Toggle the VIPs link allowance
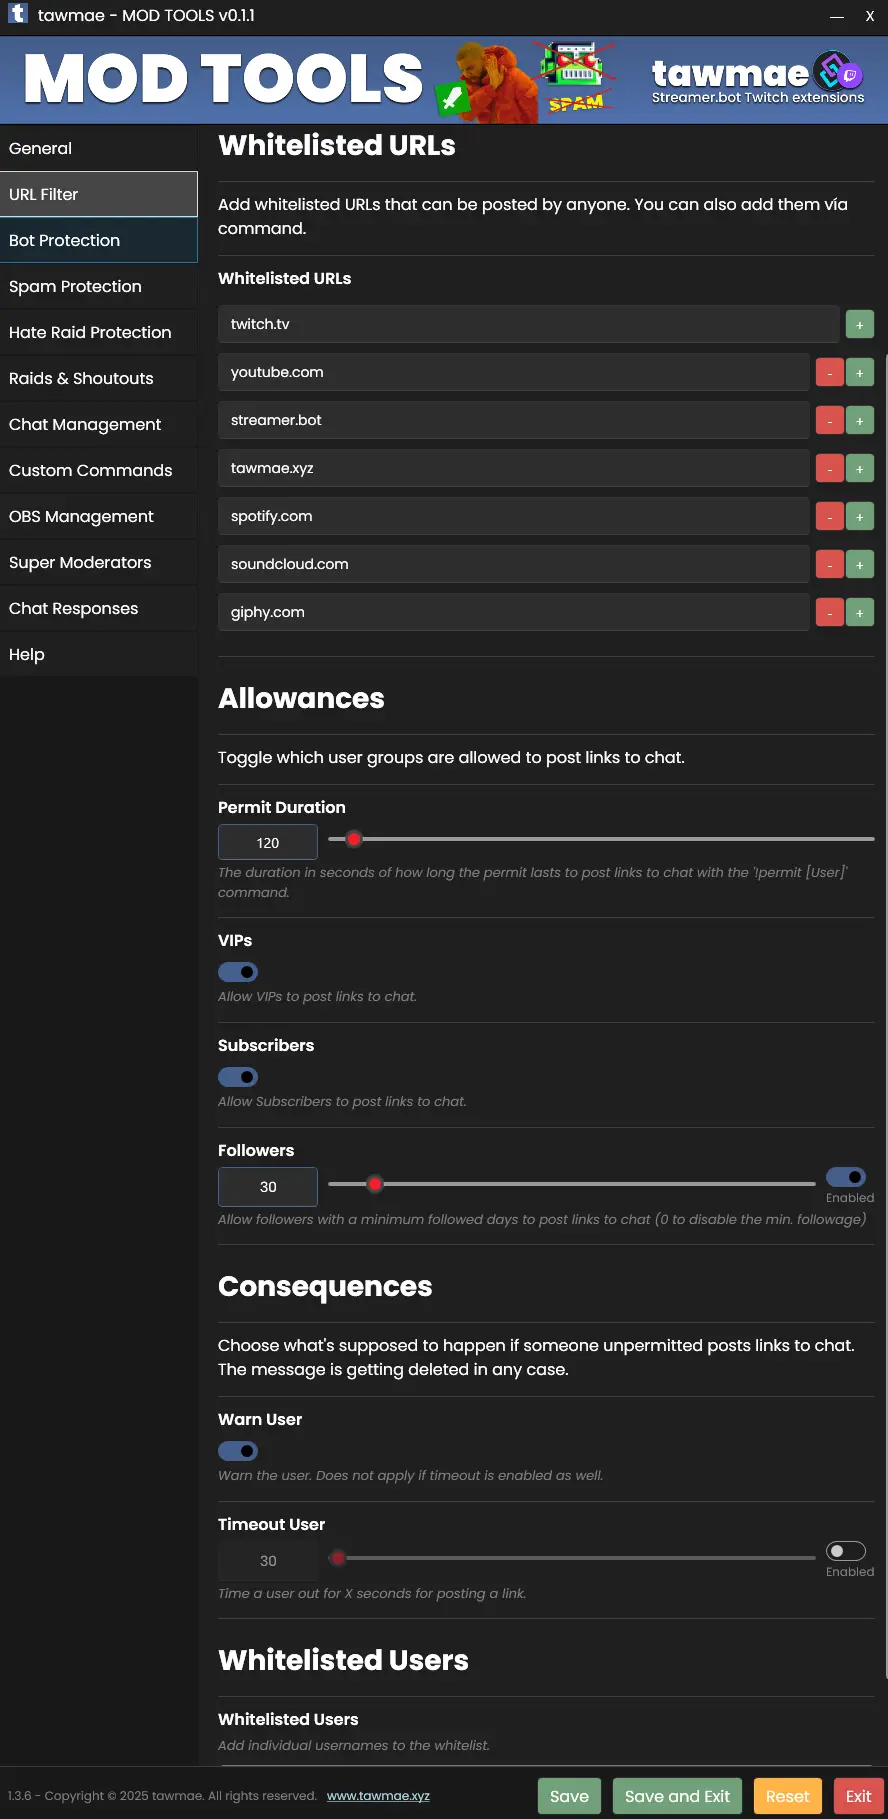This screenshot has width=888, height=1819. pos(238,972)
